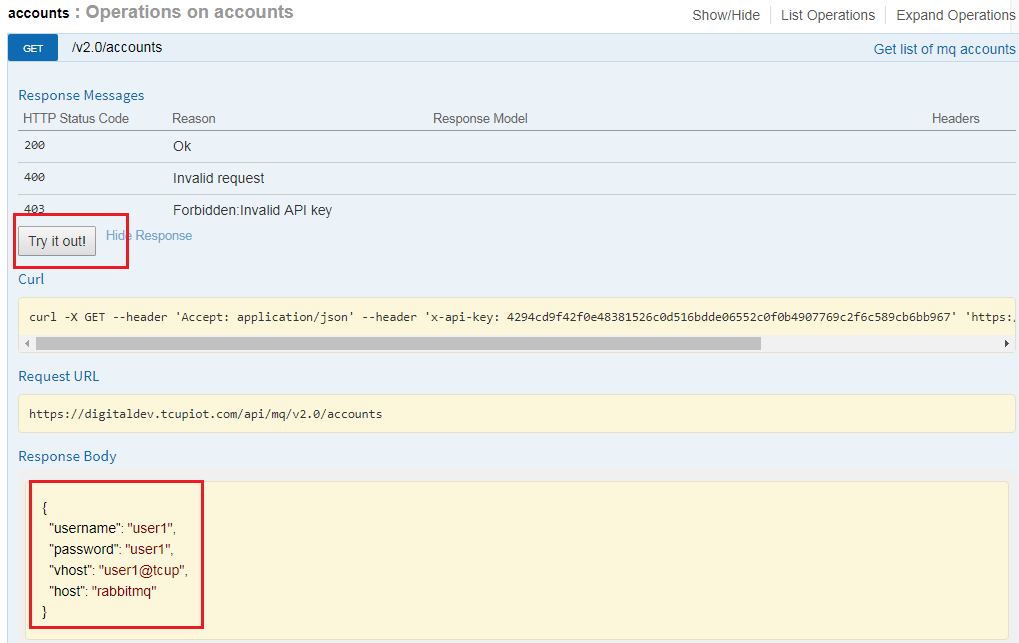Click the curl command scrollbar right arrow
This screenshot has width=1019, height=643.
tap(1007, 343)
